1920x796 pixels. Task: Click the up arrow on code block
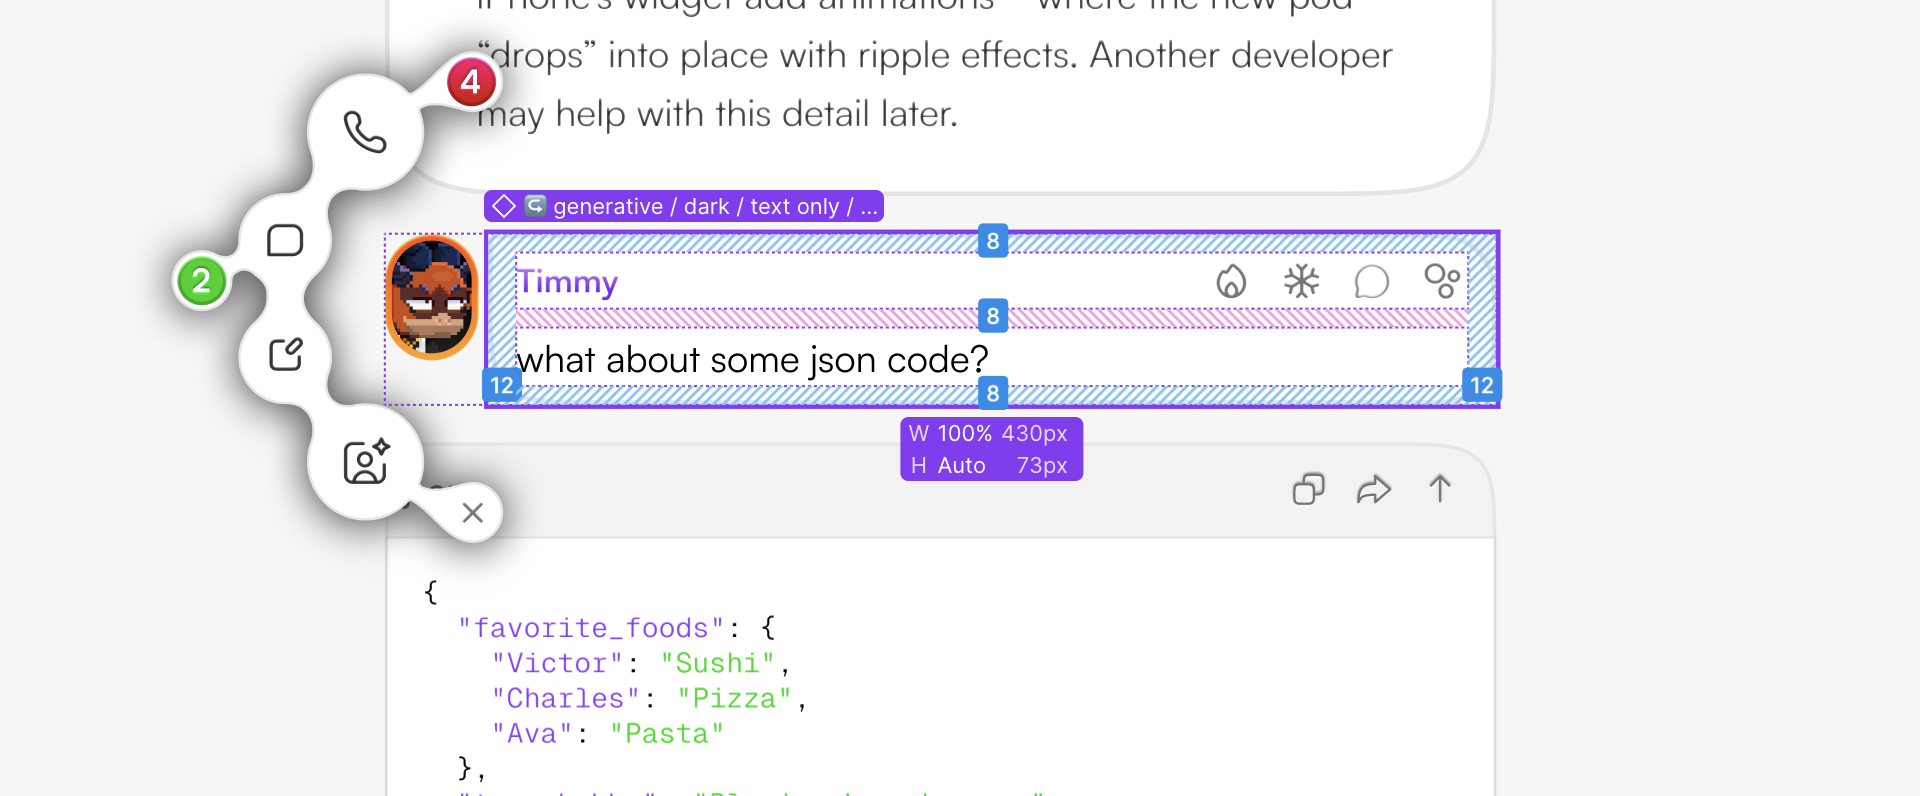1439,489
